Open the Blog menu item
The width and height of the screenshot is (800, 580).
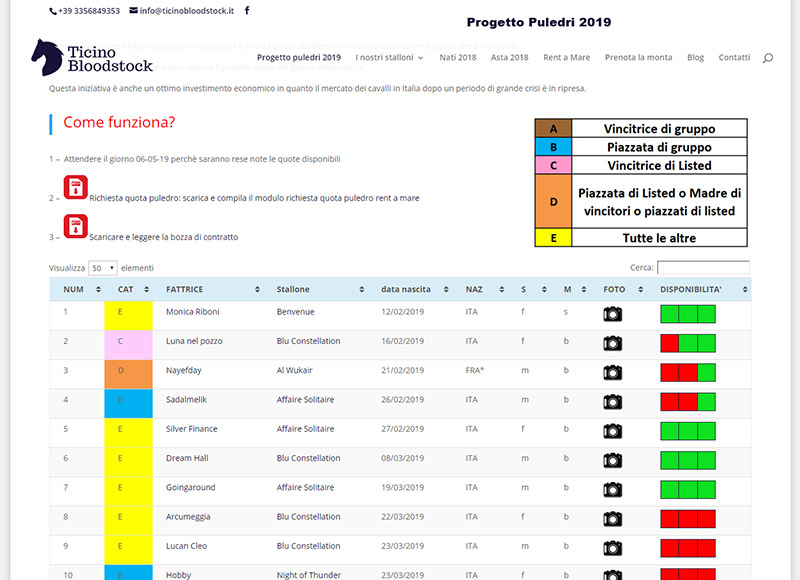695,58
